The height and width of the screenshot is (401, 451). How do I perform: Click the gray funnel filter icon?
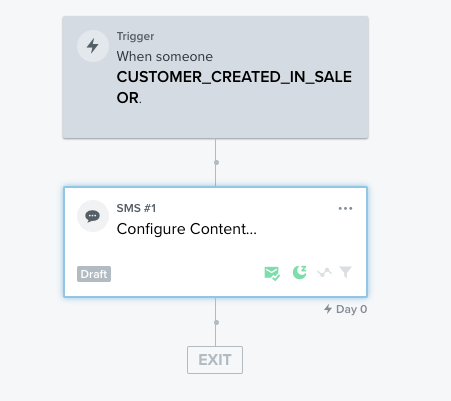346,272
